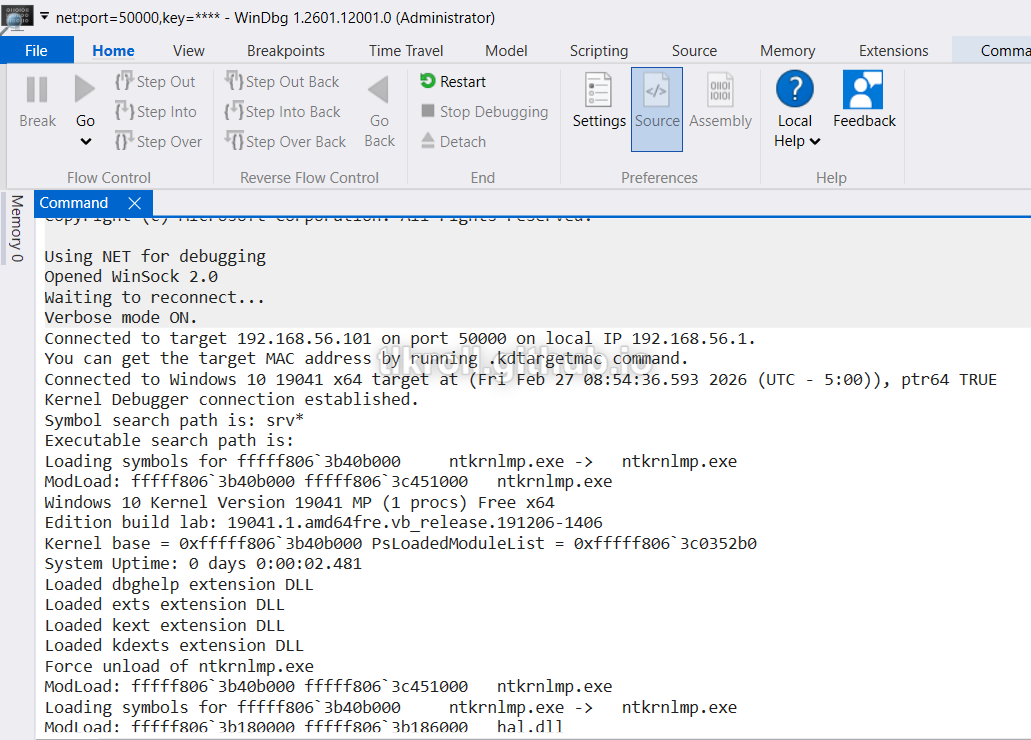Select the Step Over icon
The height and width of the screenshot is (740, 1031).
[125, 142]
